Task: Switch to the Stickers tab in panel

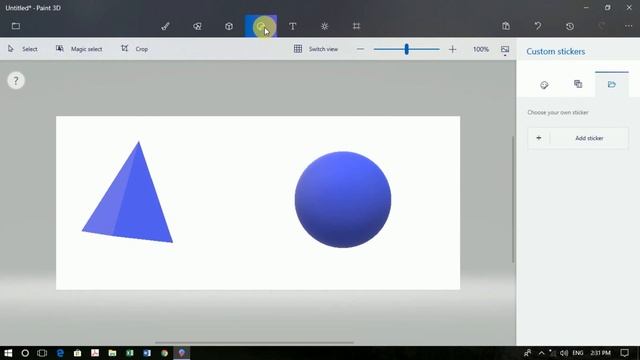Action: (544, 85)
